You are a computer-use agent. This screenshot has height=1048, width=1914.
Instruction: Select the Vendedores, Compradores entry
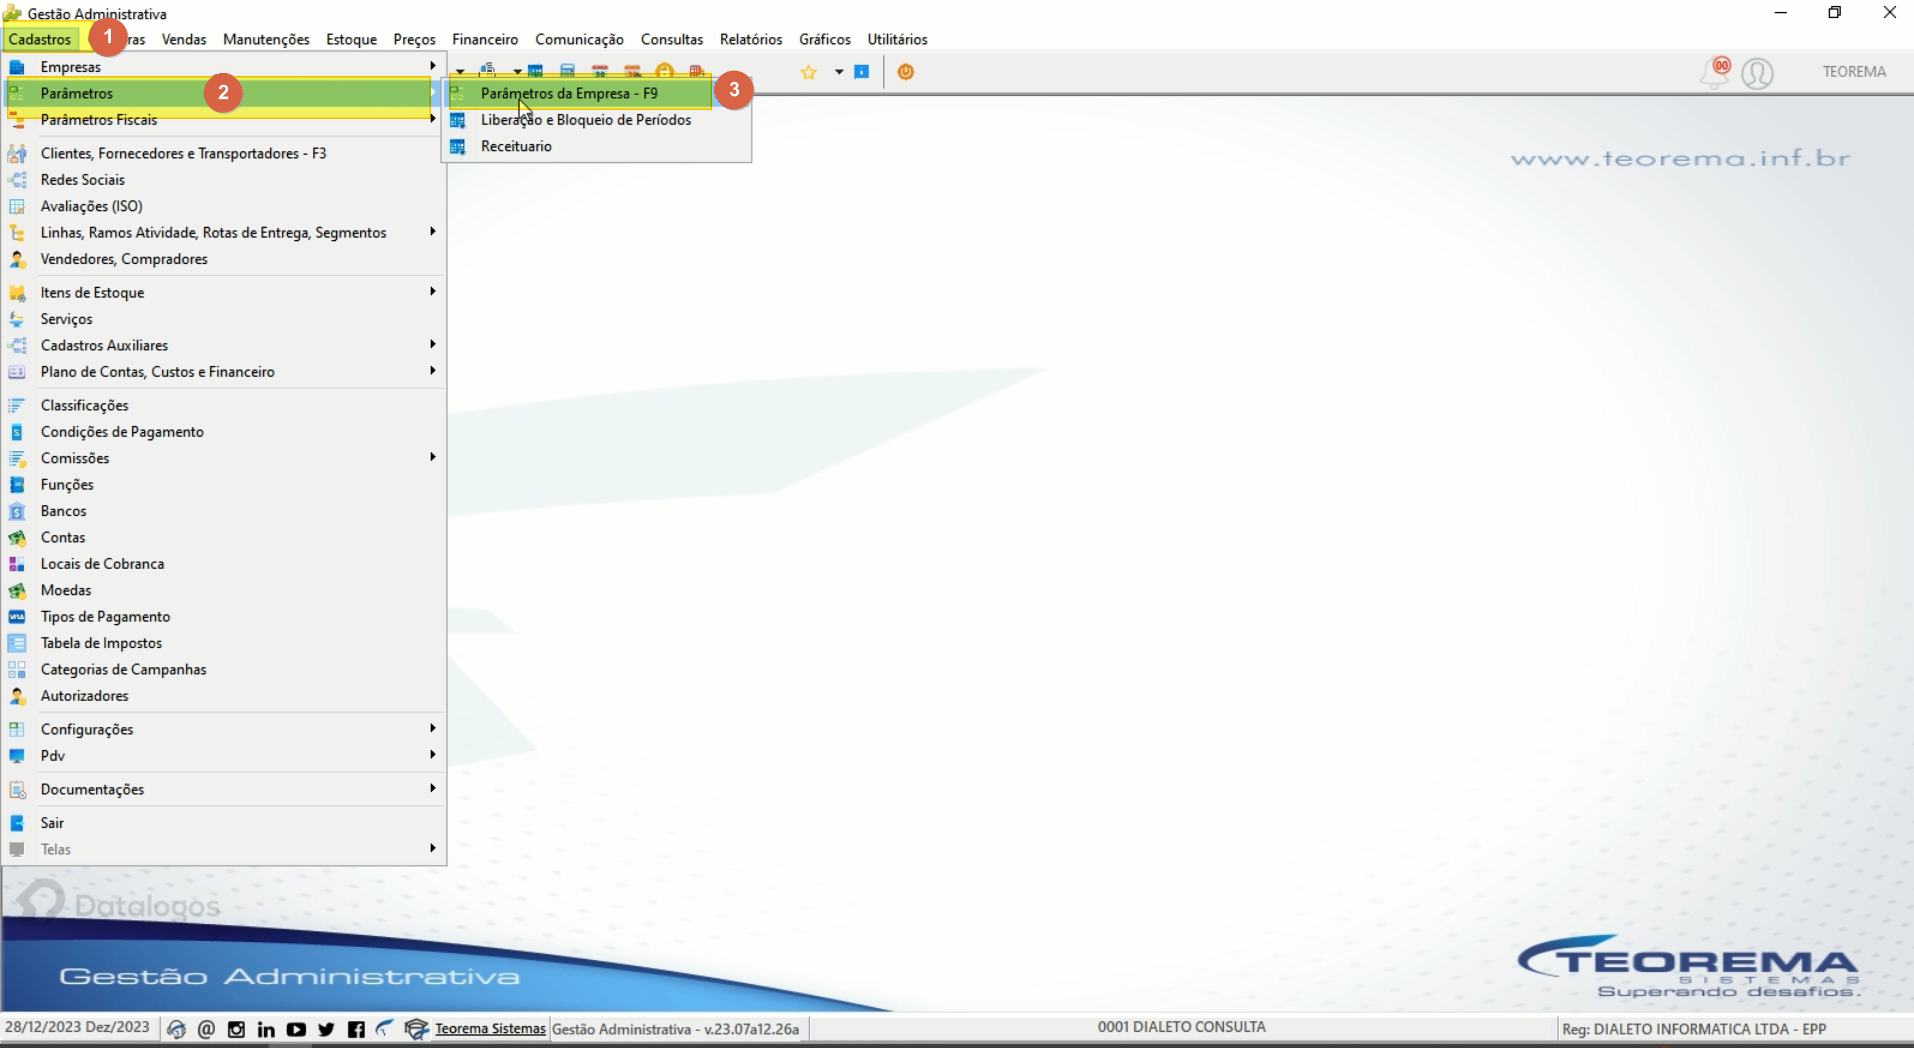pyautogui.click(x=224, y=259)
